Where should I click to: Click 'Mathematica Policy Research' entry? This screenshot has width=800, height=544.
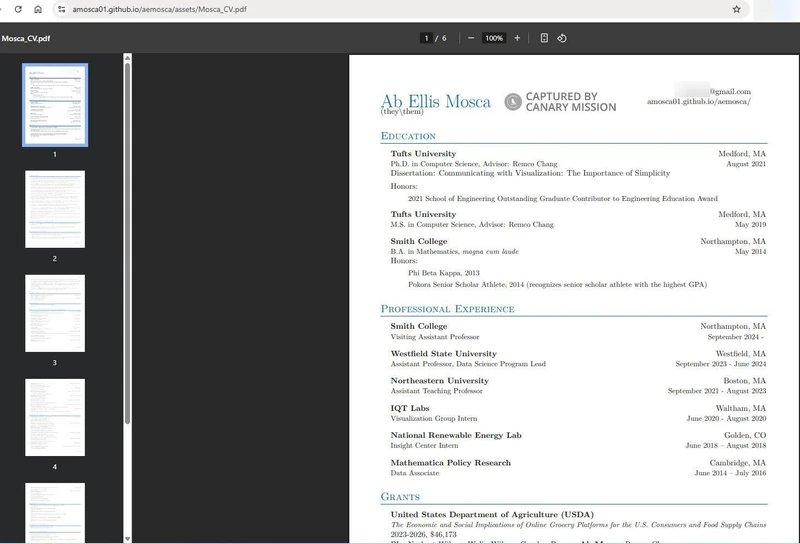click(x=451, y=463)
